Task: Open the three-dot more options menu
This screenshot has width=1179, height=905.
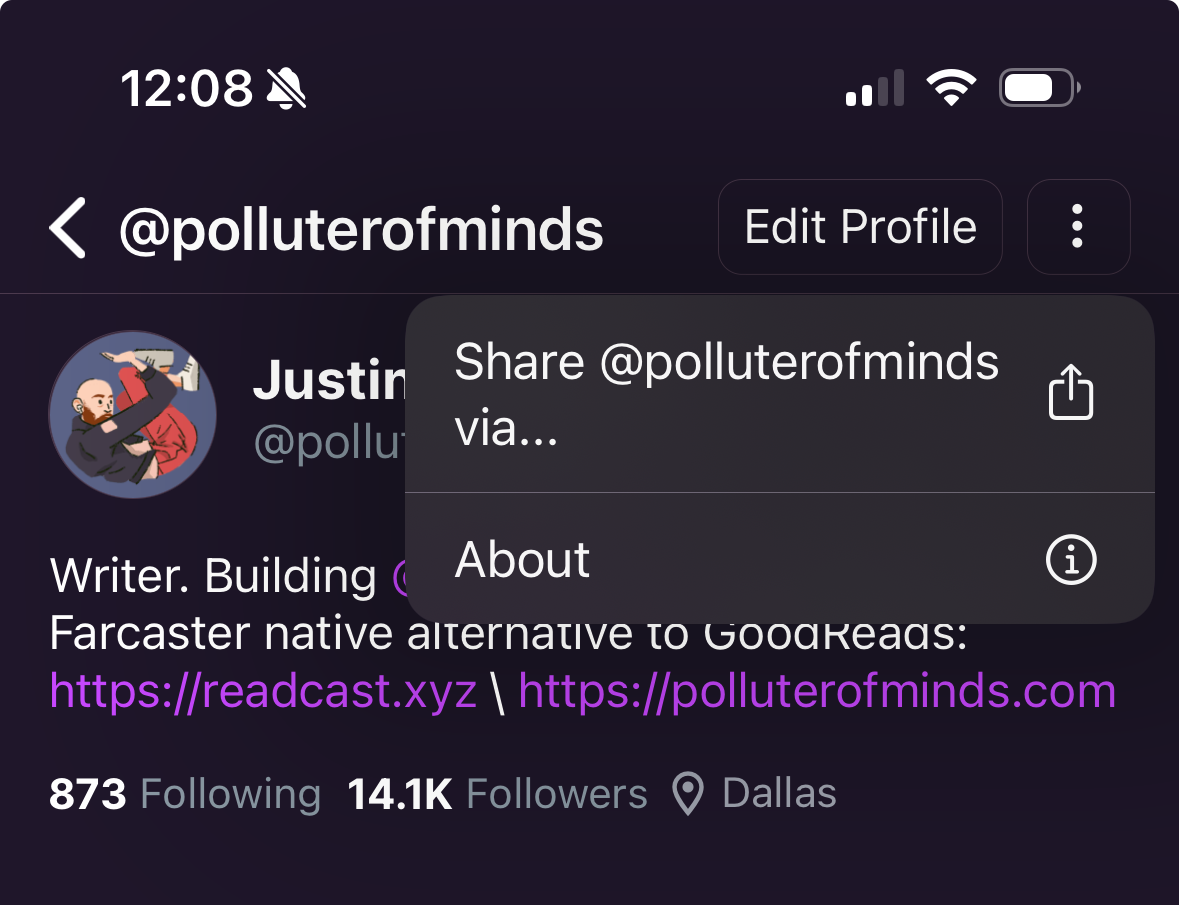Action: (x=1077, y=227)
